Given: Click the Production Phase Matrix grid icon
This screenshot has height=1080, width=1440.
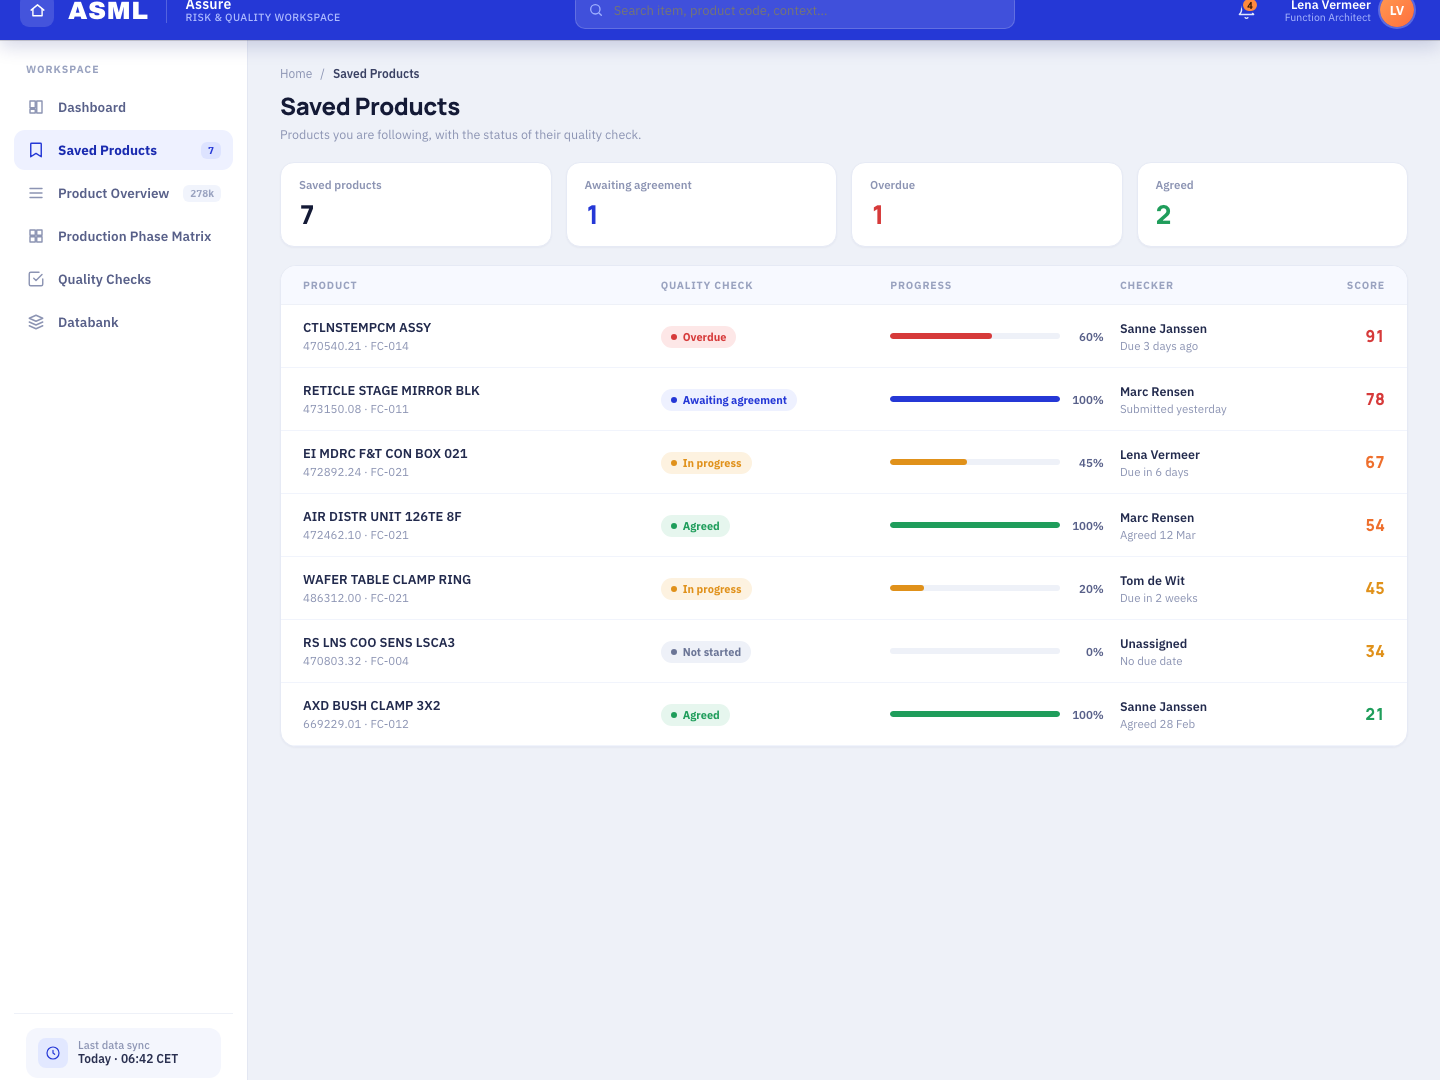Looking at the screenshot, I should (36, 236).
